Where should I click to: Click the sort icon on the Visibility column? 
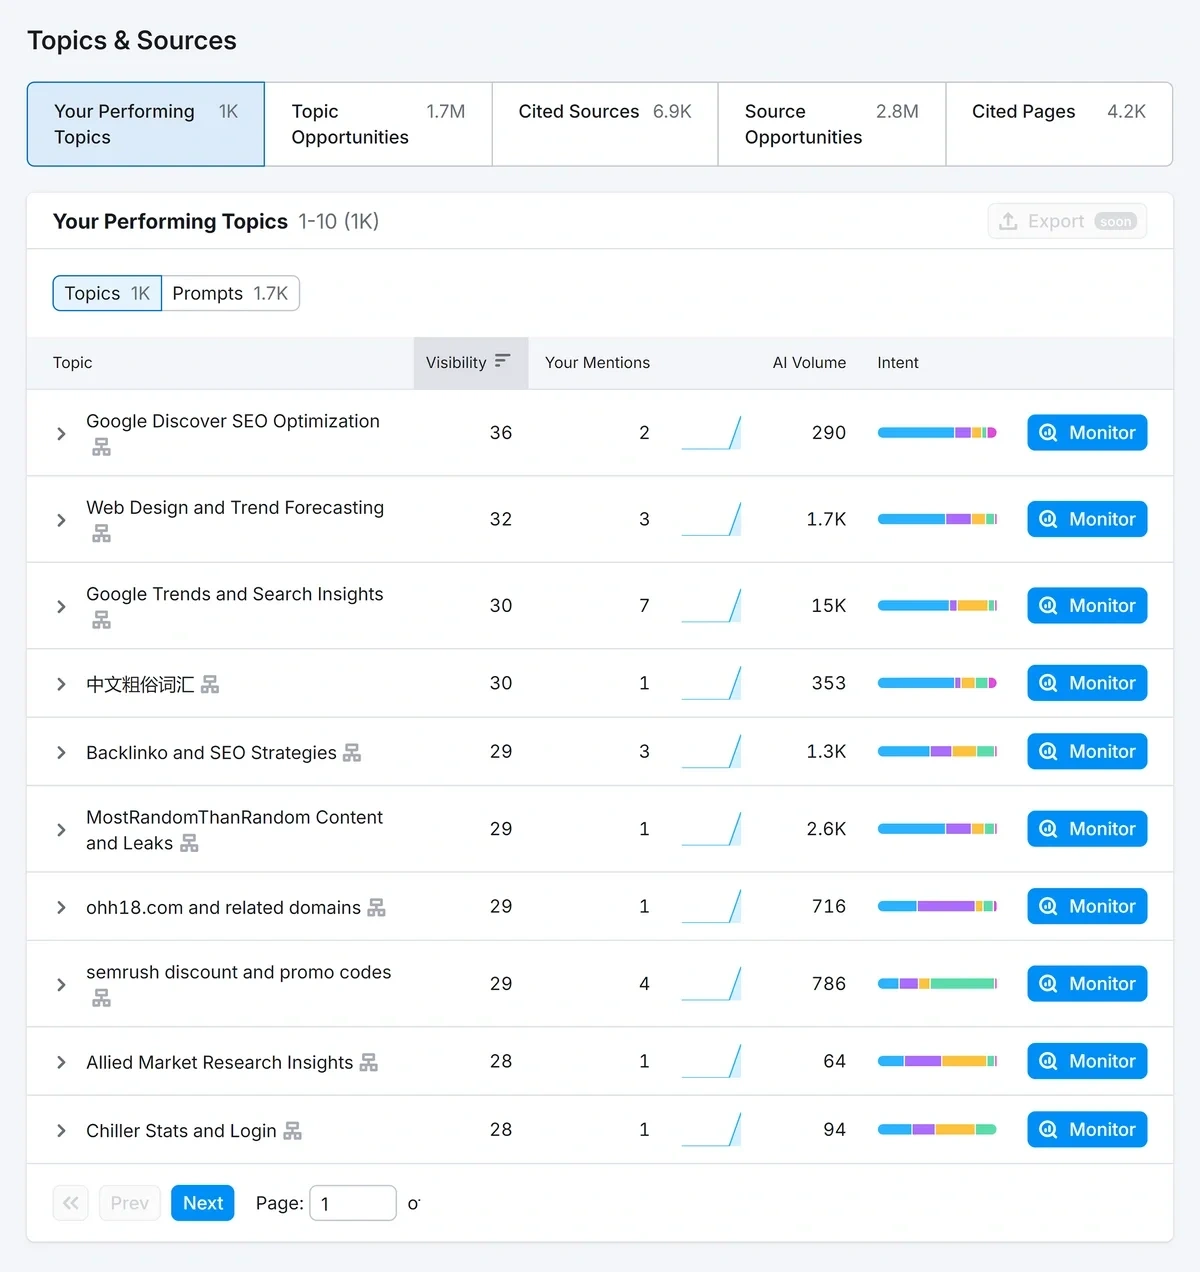coord(502,362)
